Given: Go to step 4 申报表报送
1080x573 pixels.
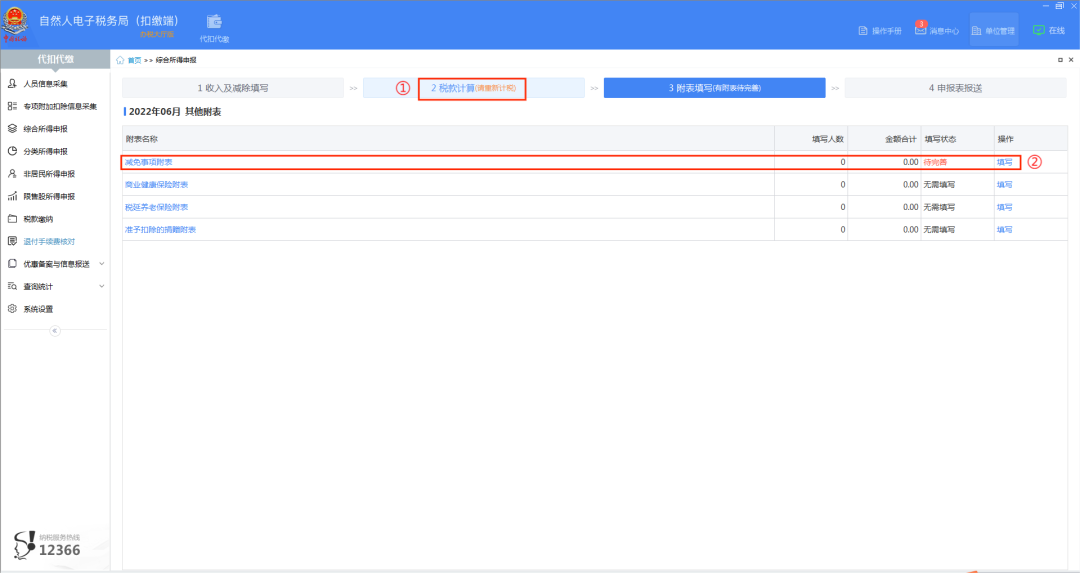Looking at the screenshot, I should 955,88.
